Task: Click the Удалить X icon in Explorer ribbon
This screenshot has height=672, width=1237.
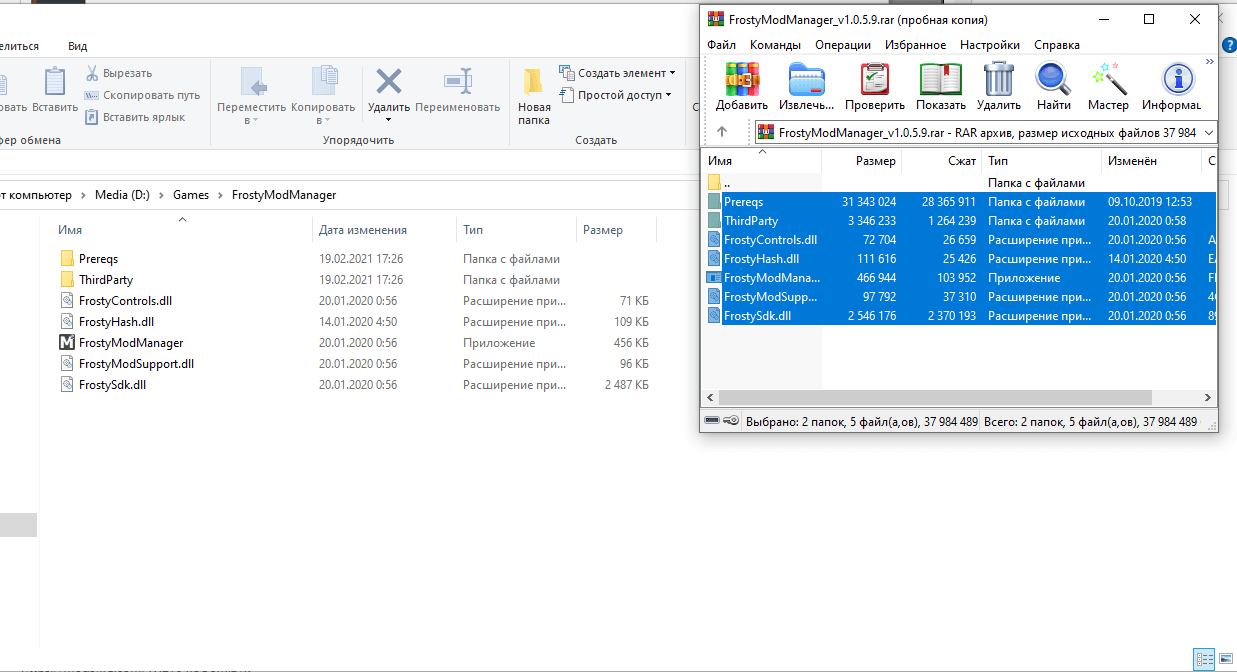Action: (388, 82)
